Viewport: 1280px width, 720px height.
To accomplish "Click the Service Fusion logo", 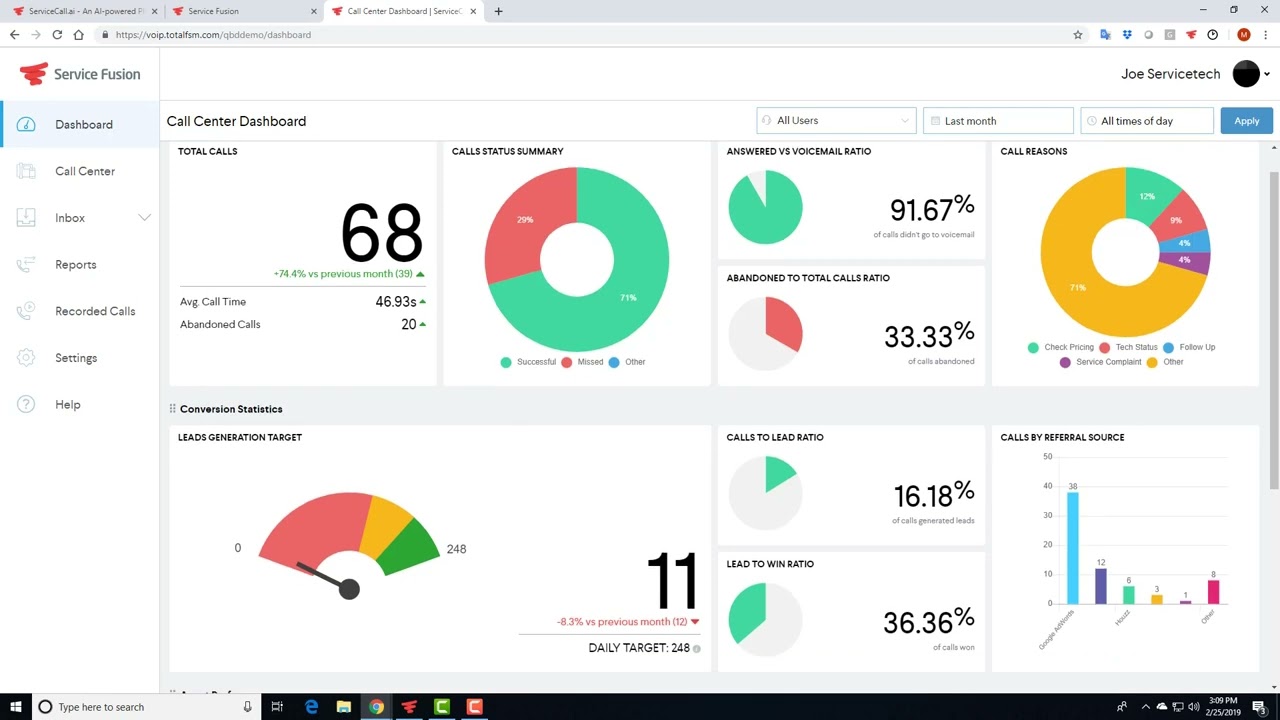I will tap(80, 74).
